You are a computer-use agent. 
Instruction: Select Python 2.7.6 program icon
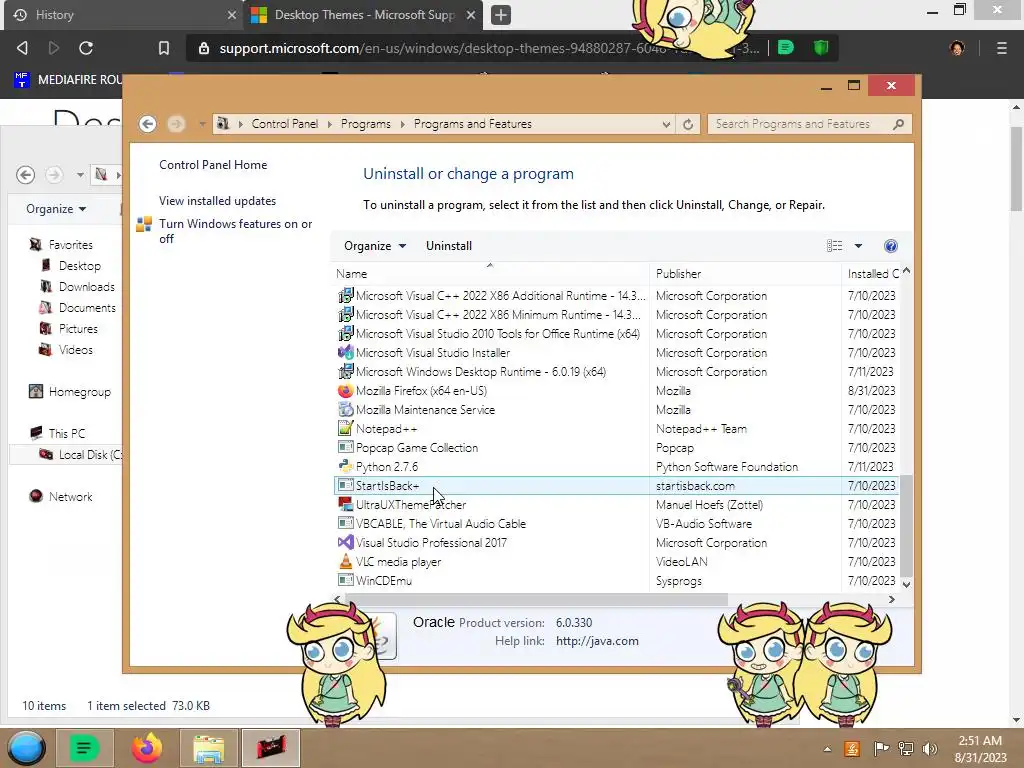tap(345, 466)
